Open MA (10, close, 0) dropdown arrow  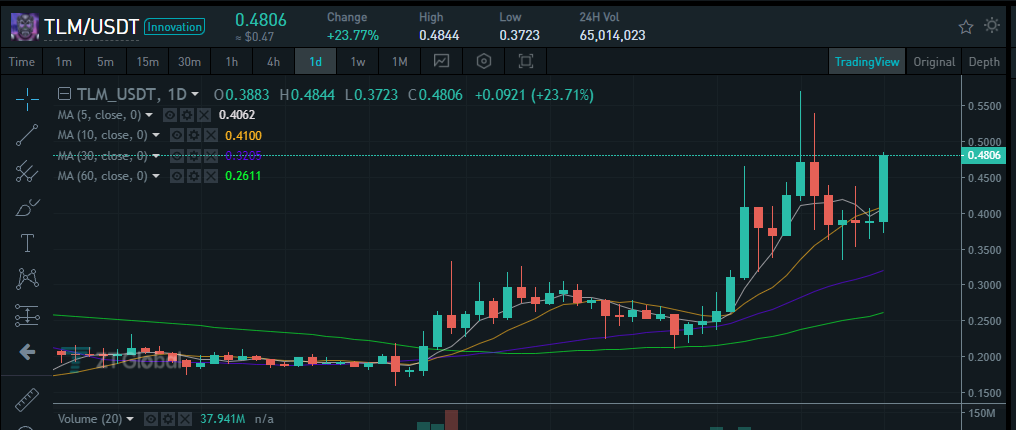coord(156,135)
